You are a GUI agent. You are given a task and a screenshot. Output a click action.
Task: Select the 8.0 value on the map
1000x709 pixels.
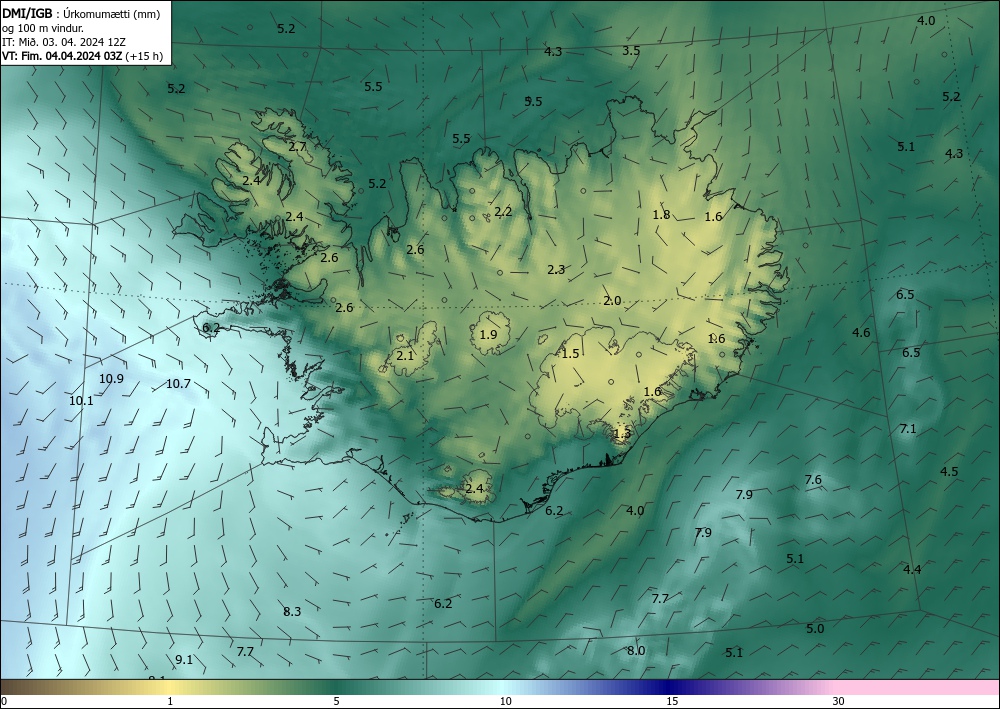click(636, 650)
